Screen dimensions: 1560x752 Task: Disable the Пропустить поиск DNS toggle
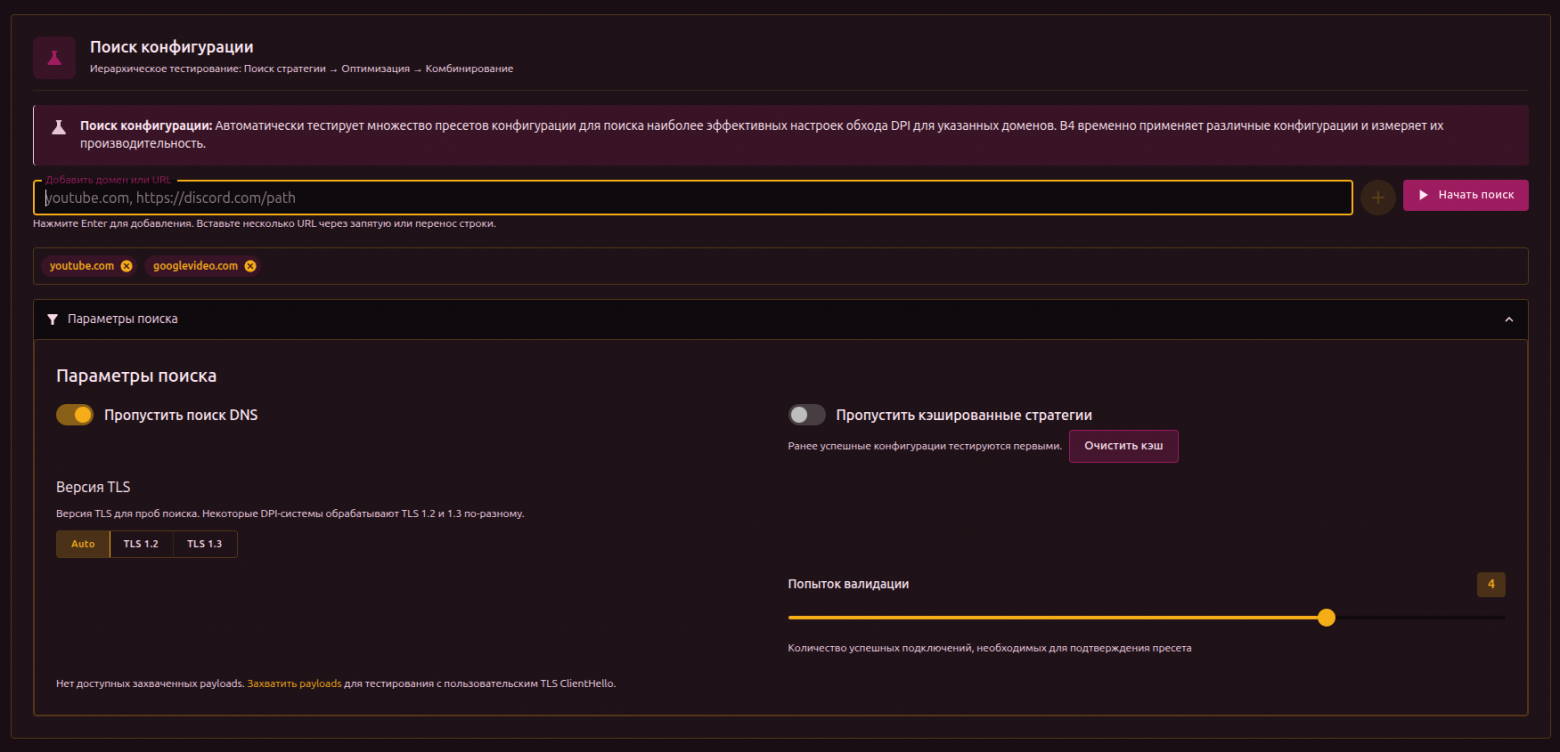click(x=75, y=415)
